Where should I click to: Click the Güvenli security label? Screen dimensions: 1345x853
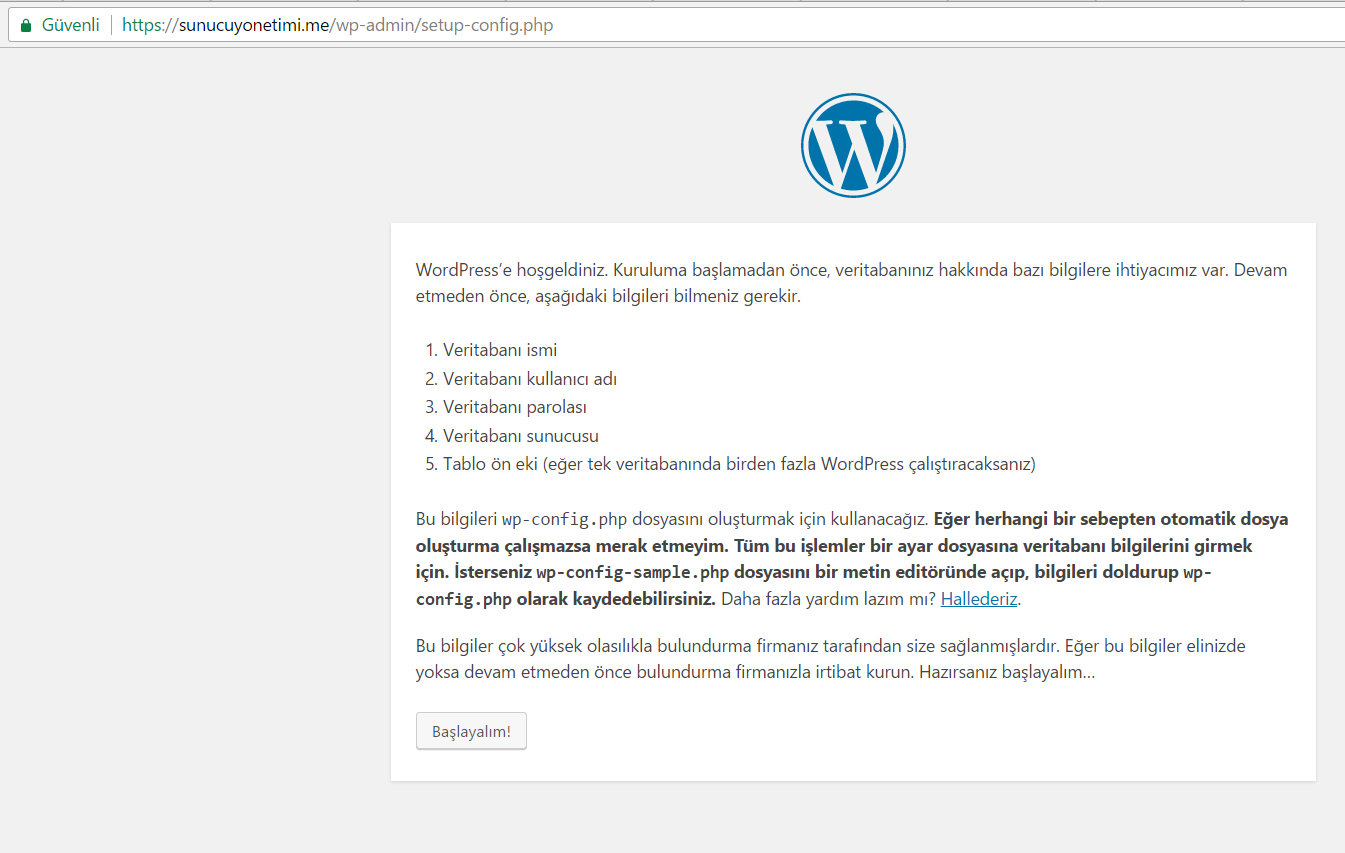(71, 25)
